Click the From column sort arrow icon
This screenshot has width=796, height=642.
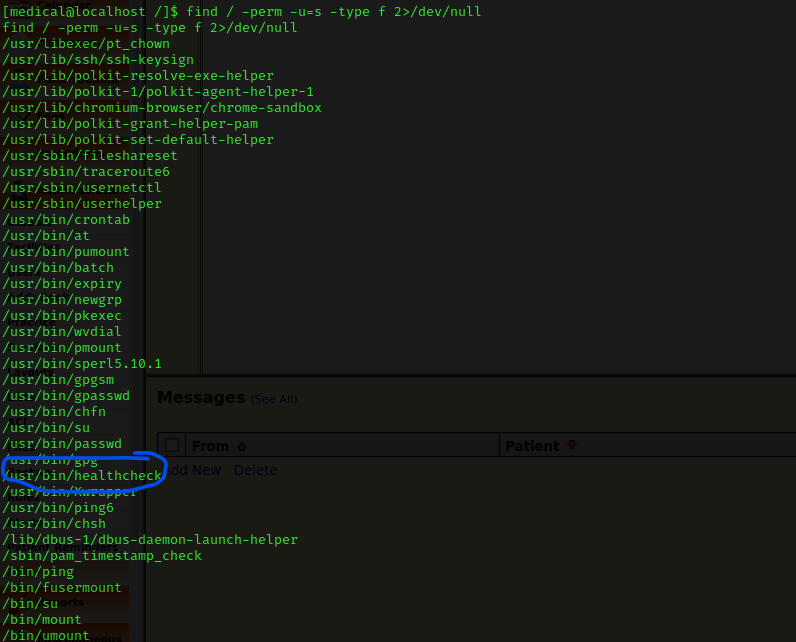point(241,446)
